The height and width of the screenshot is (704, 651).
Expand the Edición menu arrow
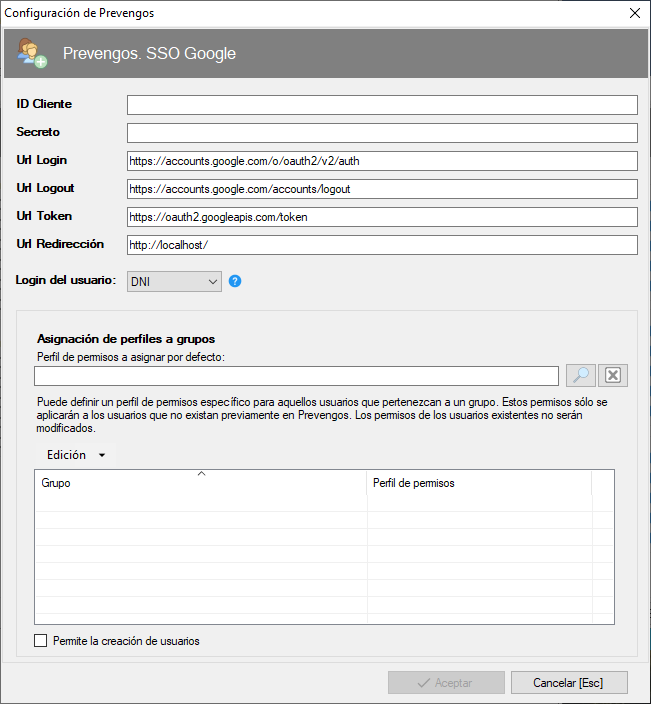click(x=101, y=455)
